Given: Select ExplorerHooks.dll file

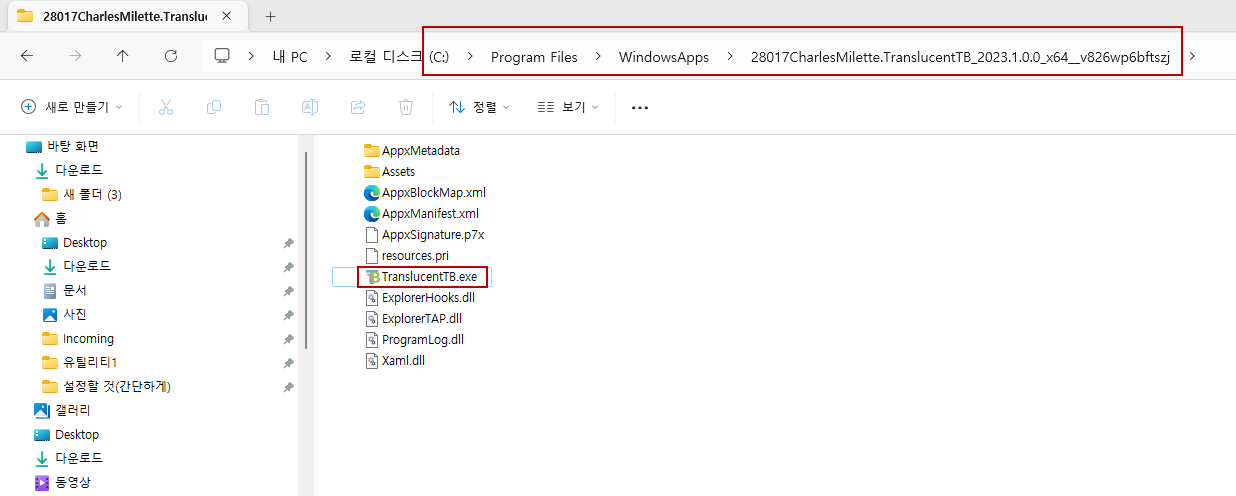Looking at the screenshot, I should click(421, 297).
